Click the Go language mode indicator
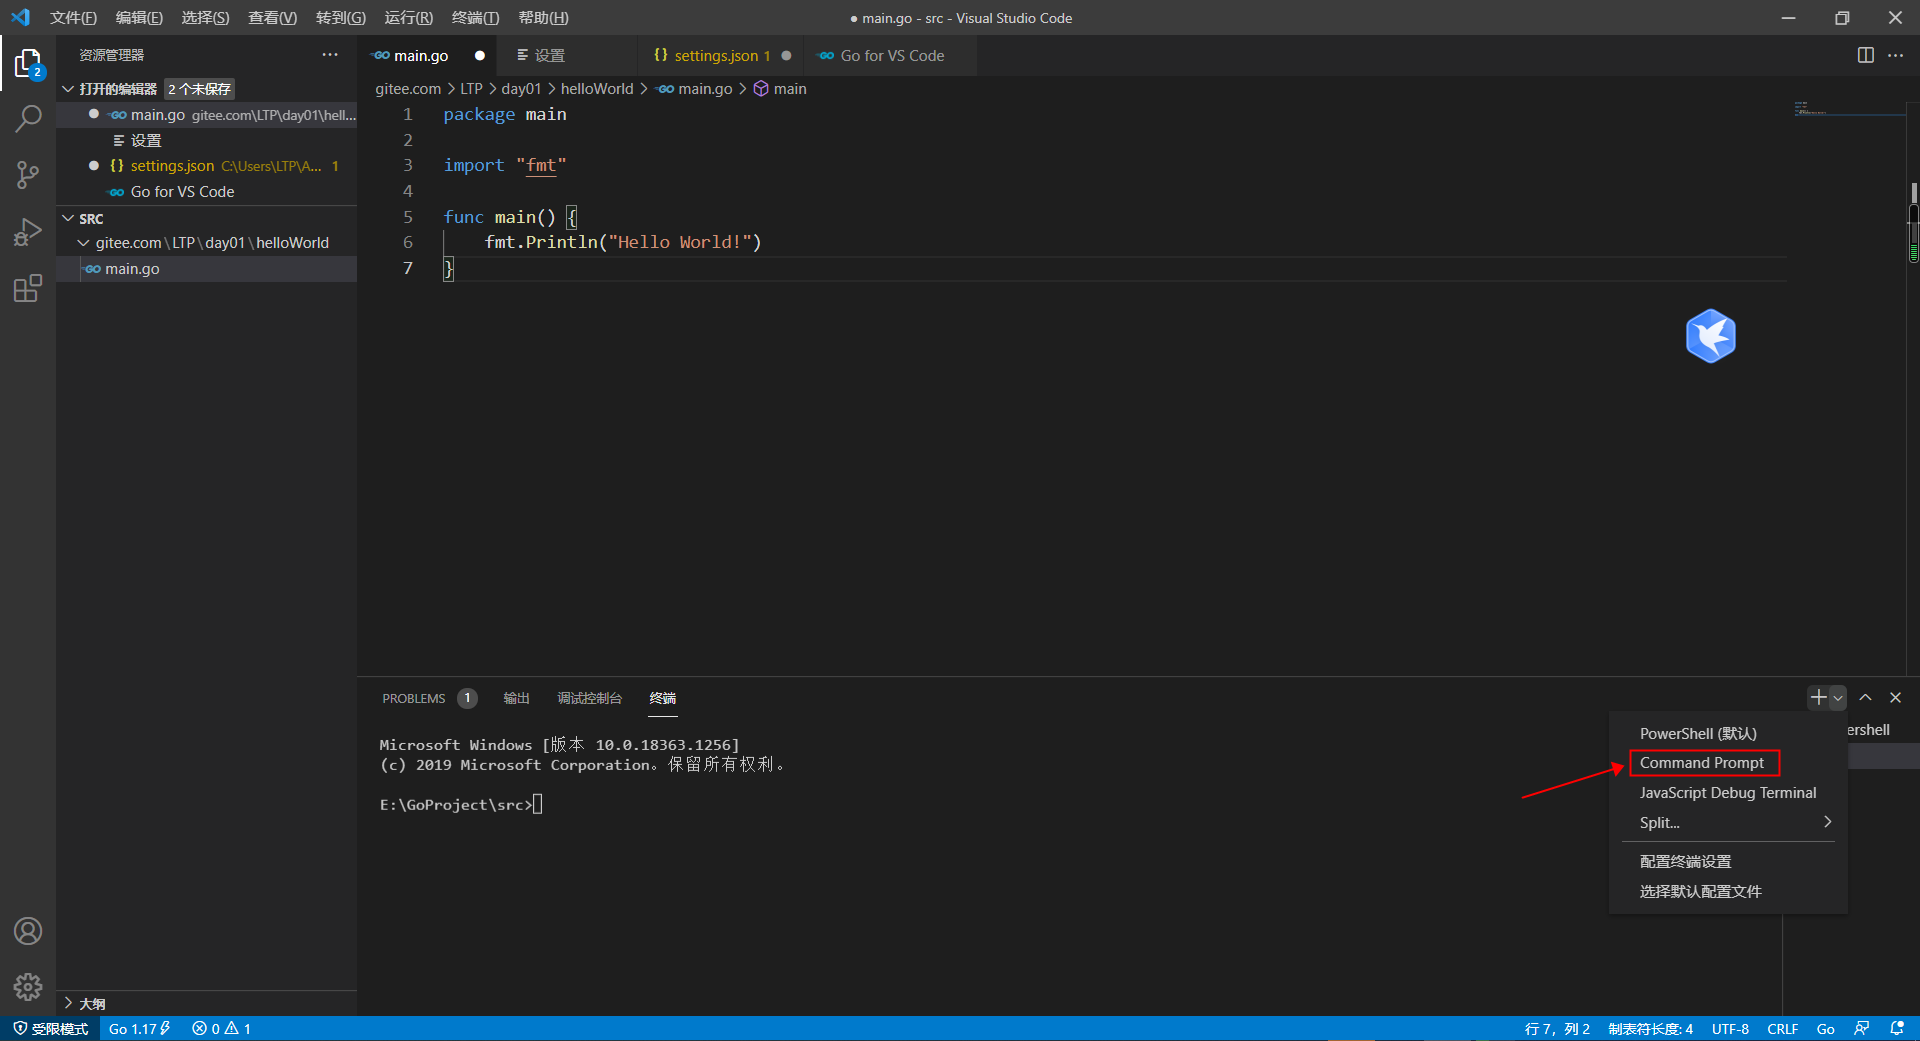1920x1041 pixels. [1825, 1028]
